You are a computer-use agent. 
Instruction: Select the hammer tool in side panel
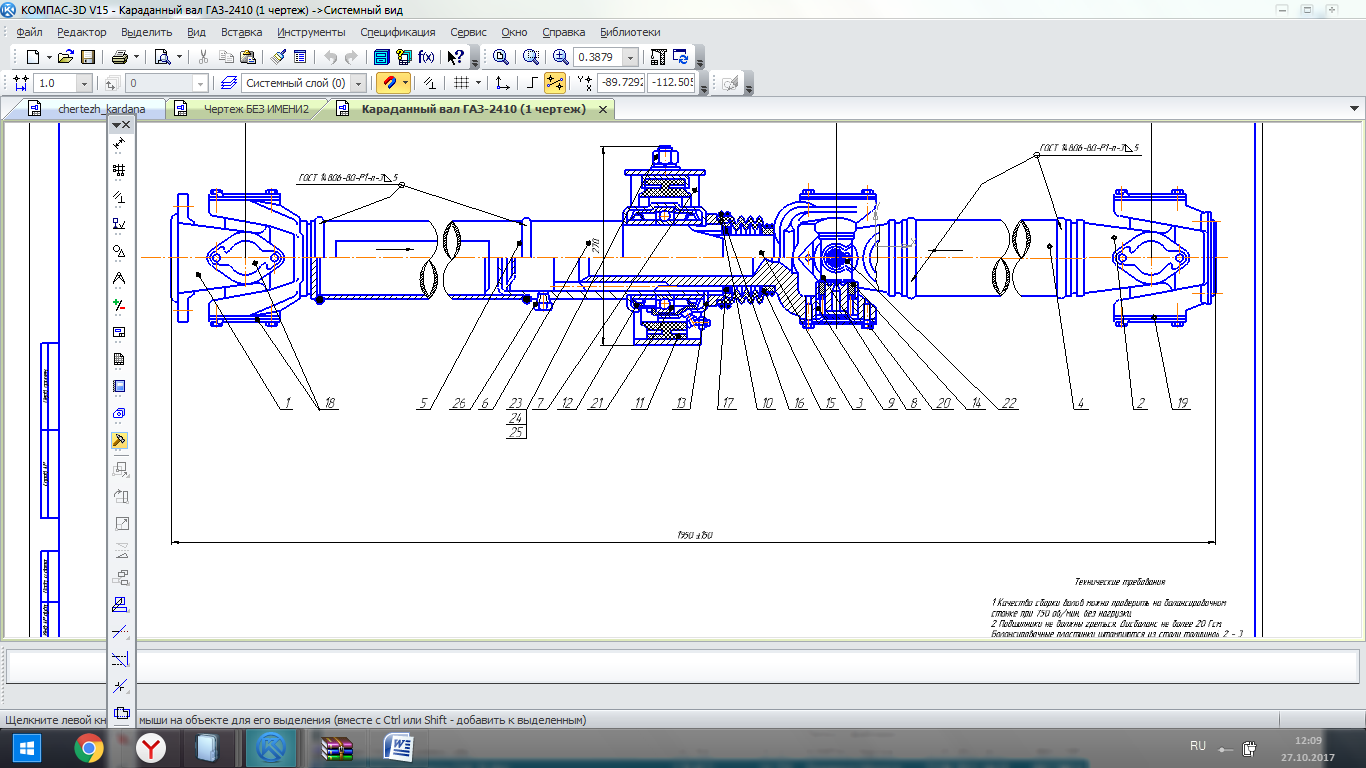point(119,440)
